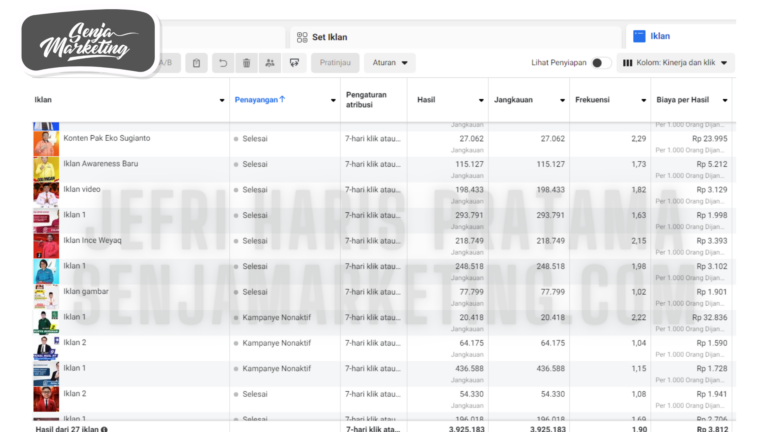Expand the Biaya per Hasil column arrow
The width and height of the screenshot is (768, 432).
point(724,100)
